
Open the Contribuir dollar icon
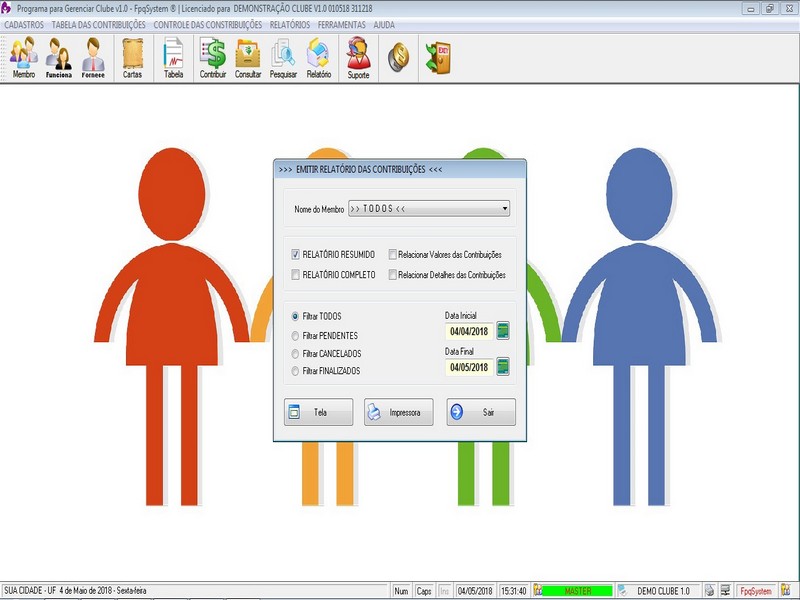pos(213,58)
